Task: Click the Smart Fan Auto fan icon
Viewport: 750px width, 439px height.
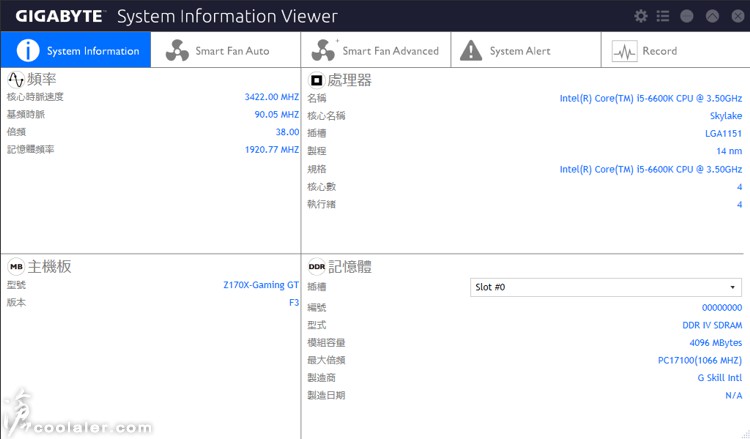Action: [177, 50]
